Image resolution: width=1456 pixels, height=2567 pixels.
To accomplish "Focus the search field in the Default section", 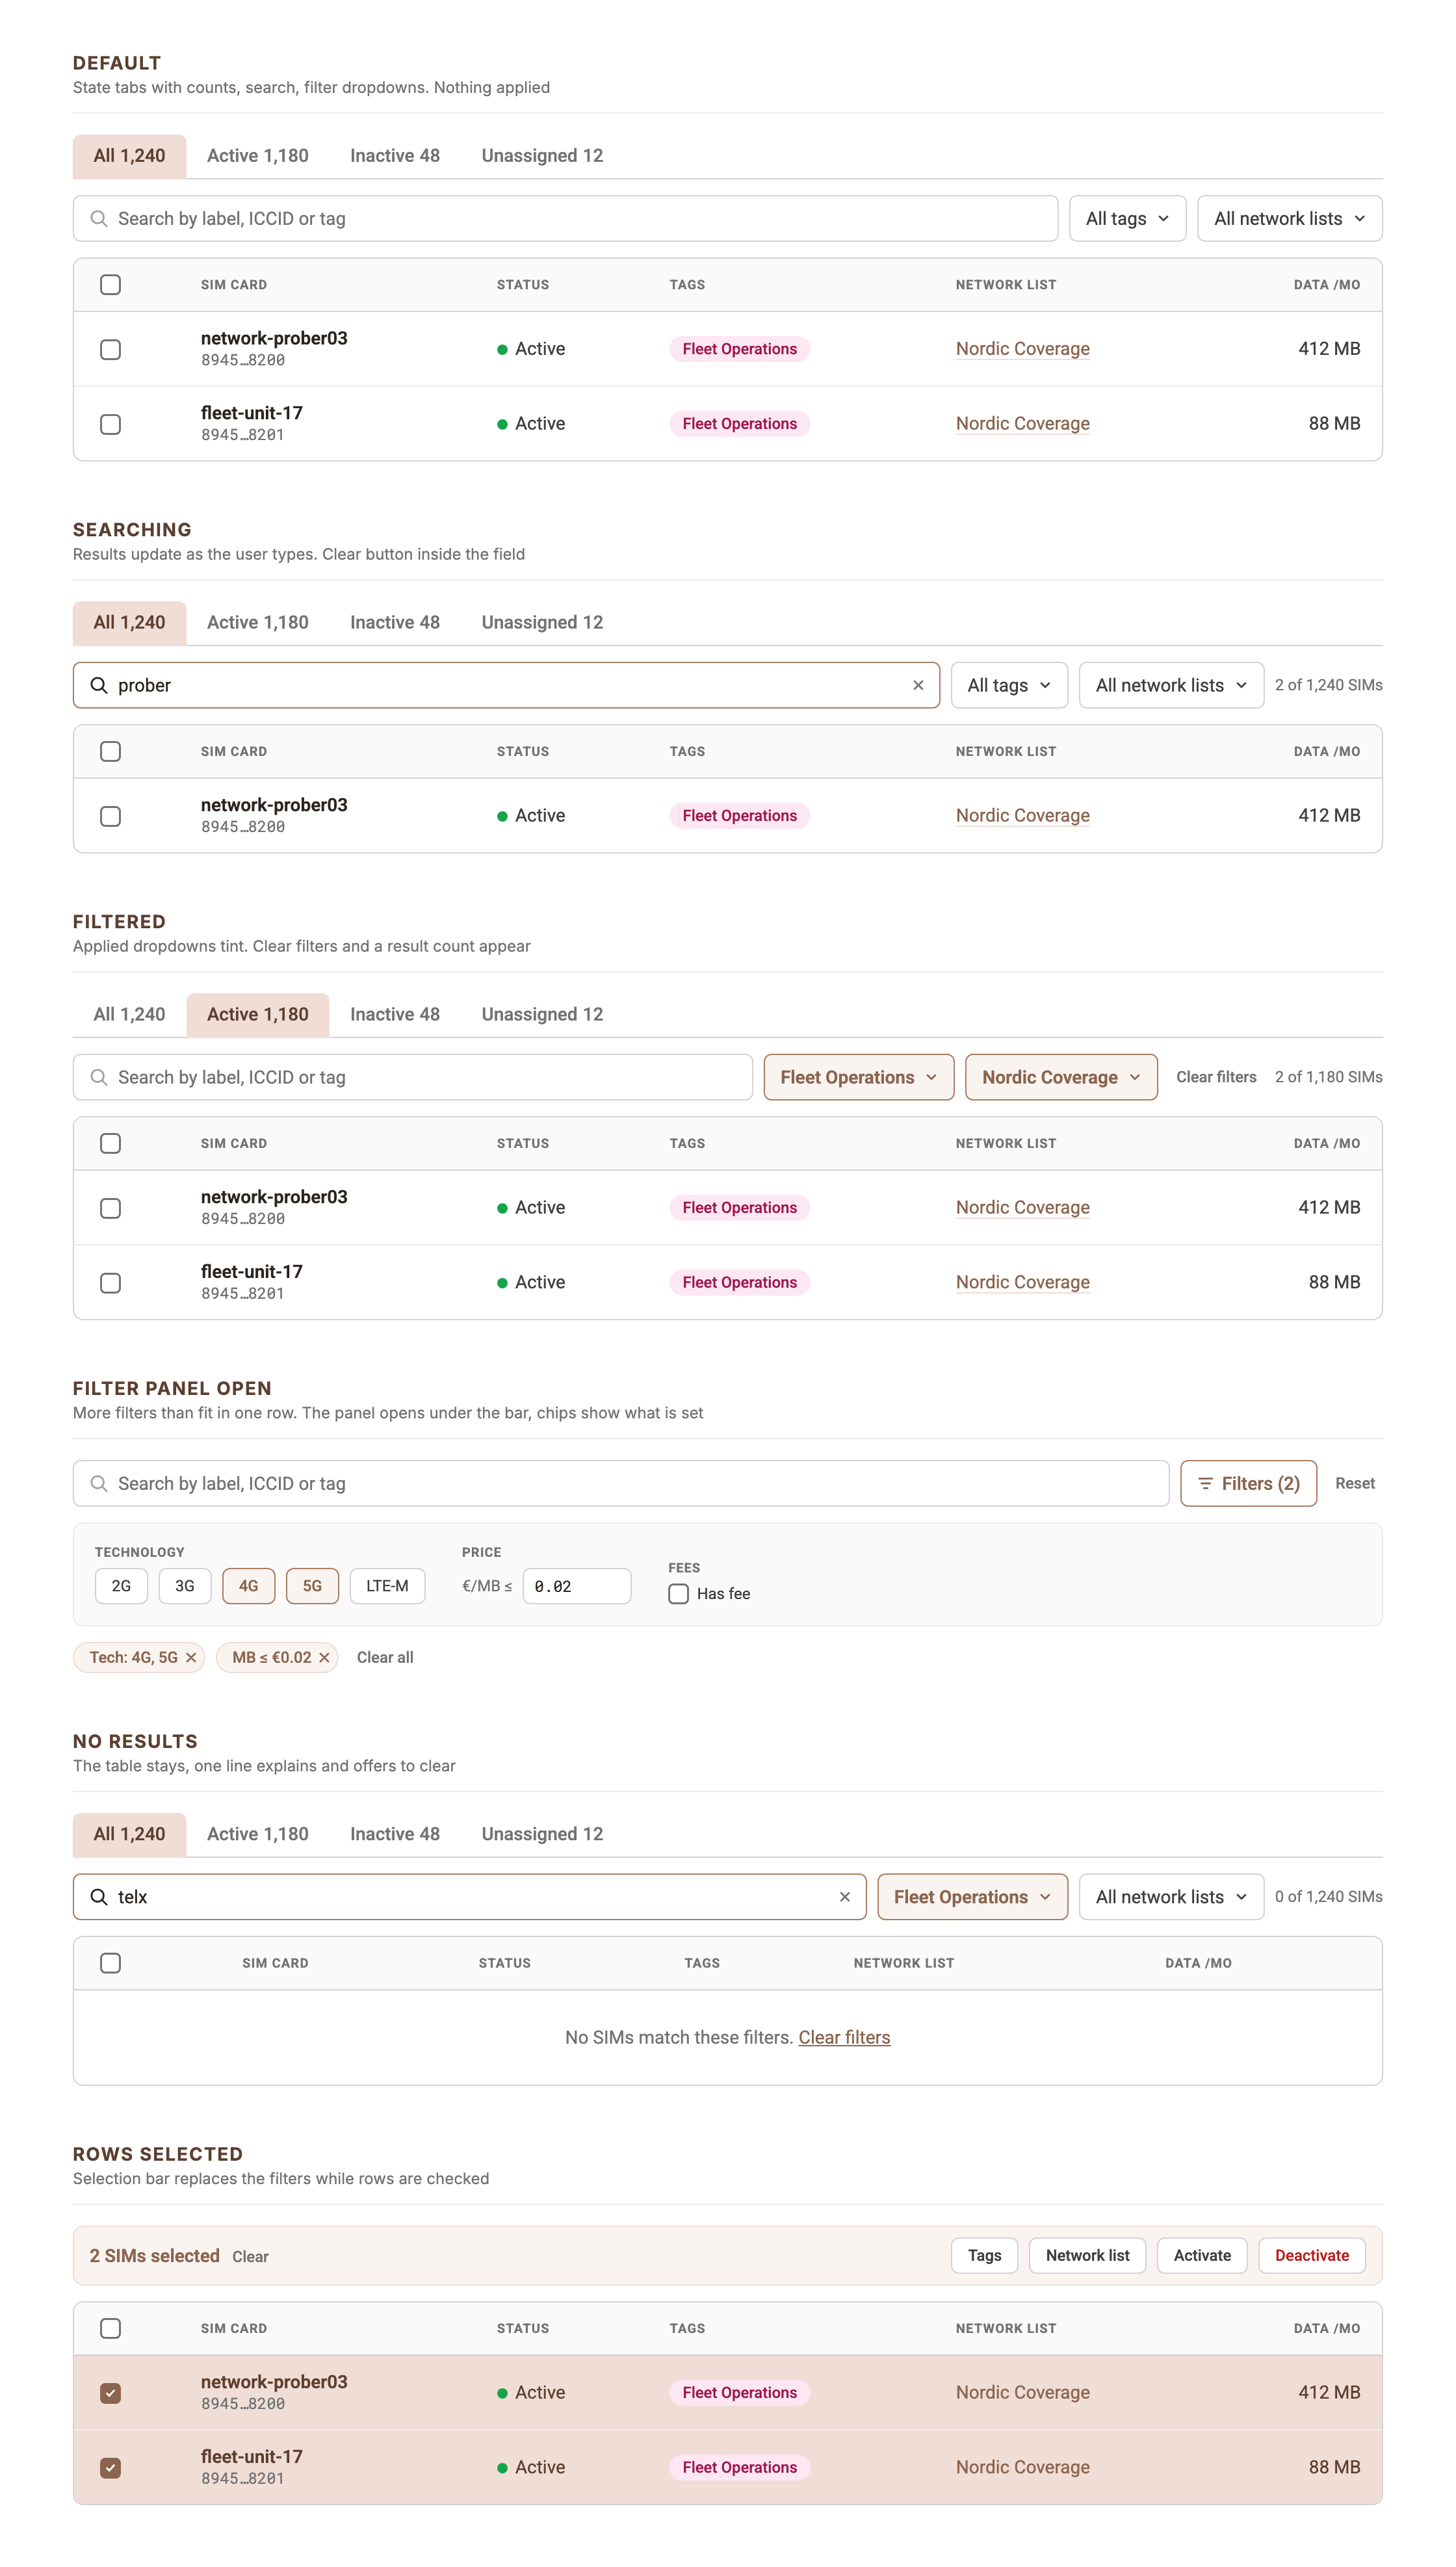I will (x=566, y=218).
